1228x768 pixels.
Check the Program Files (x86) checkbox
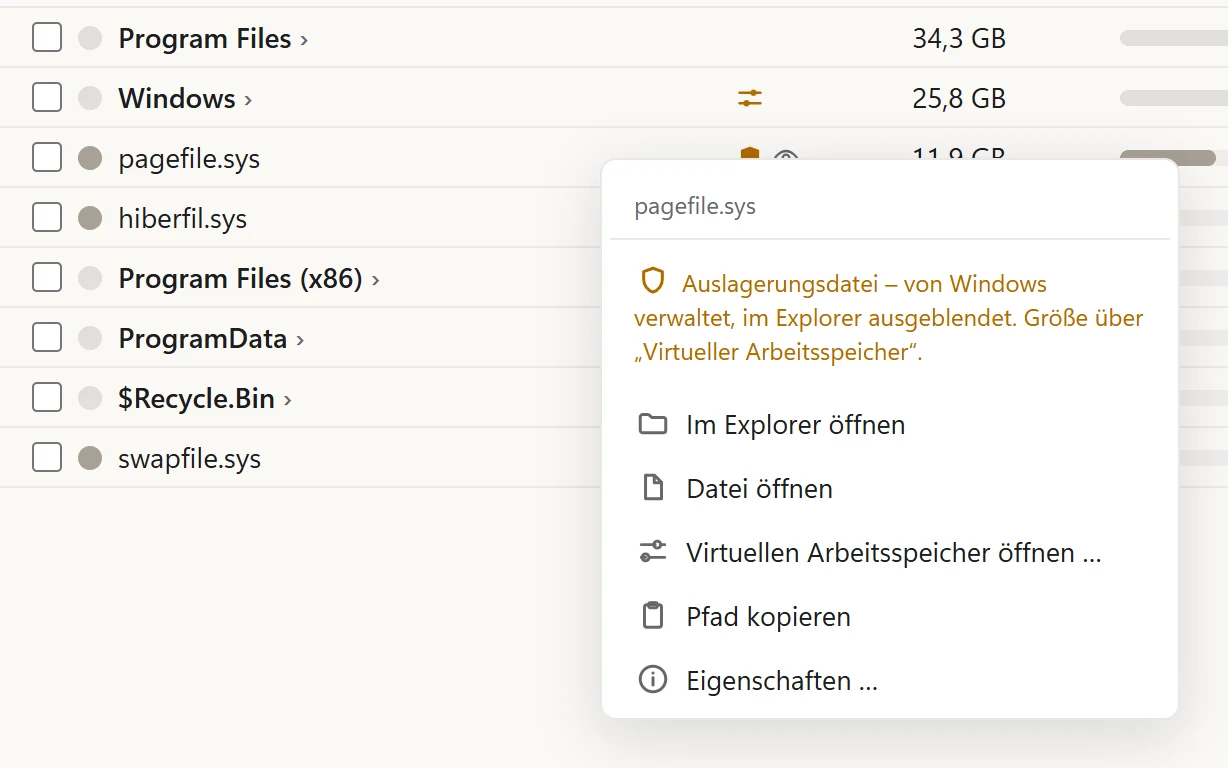(x=47, y=278)
